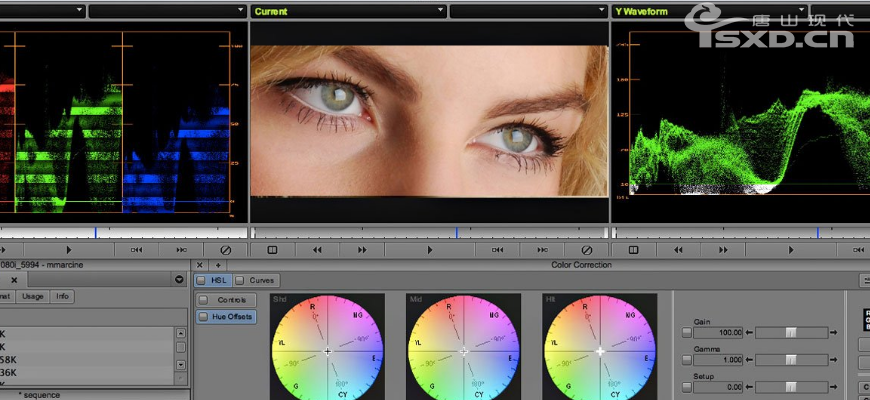
Task: Toggle dual split under Y Waveform monitor
Action: (634, 250)
